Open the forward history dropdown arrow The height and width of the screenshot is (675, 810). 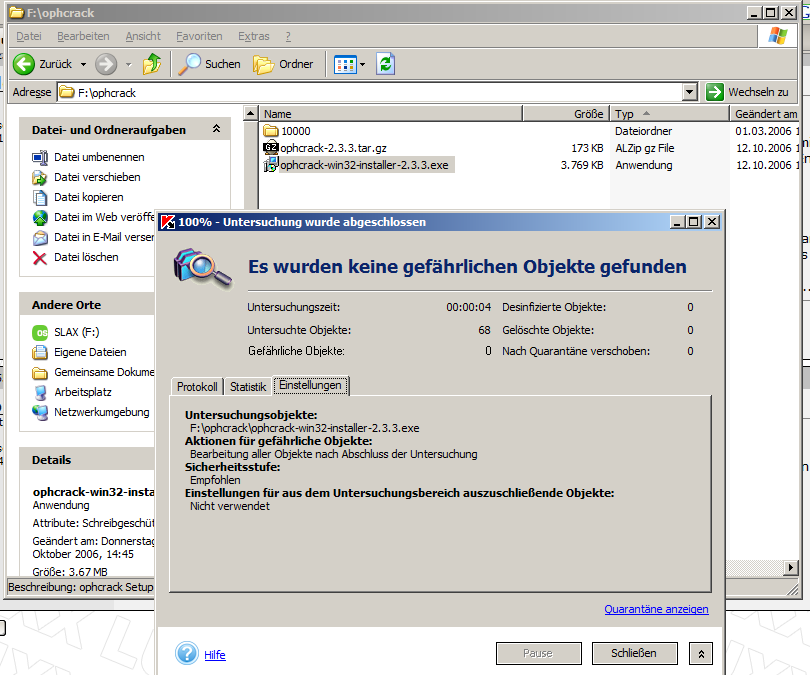coord(129,65)
